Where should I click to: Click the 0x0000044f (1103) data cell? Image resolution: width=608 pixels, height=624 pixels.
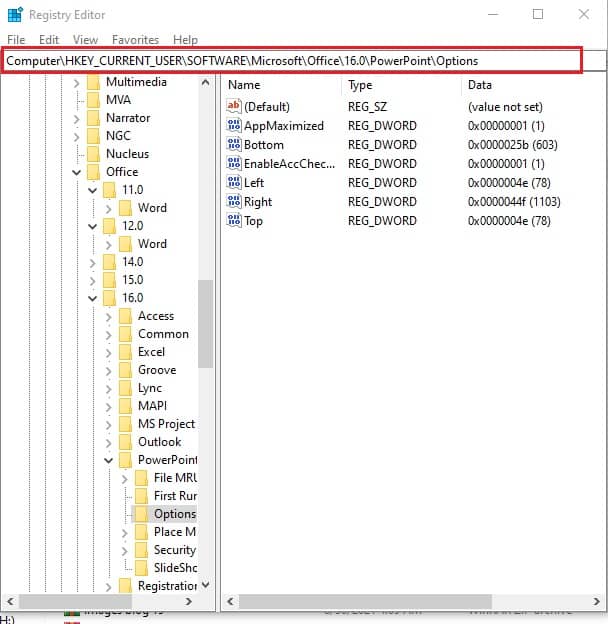coord(514,202)
